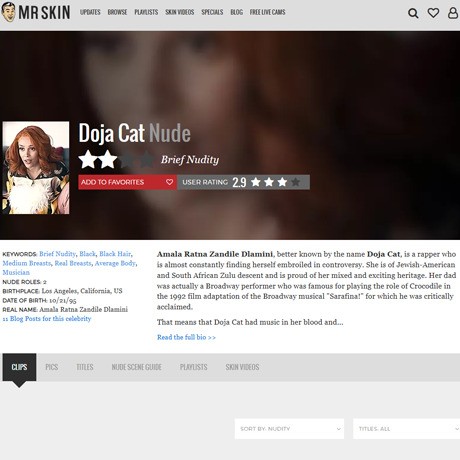
Task: Open the Playlists tab below bio
Action: tap(193, 367)
